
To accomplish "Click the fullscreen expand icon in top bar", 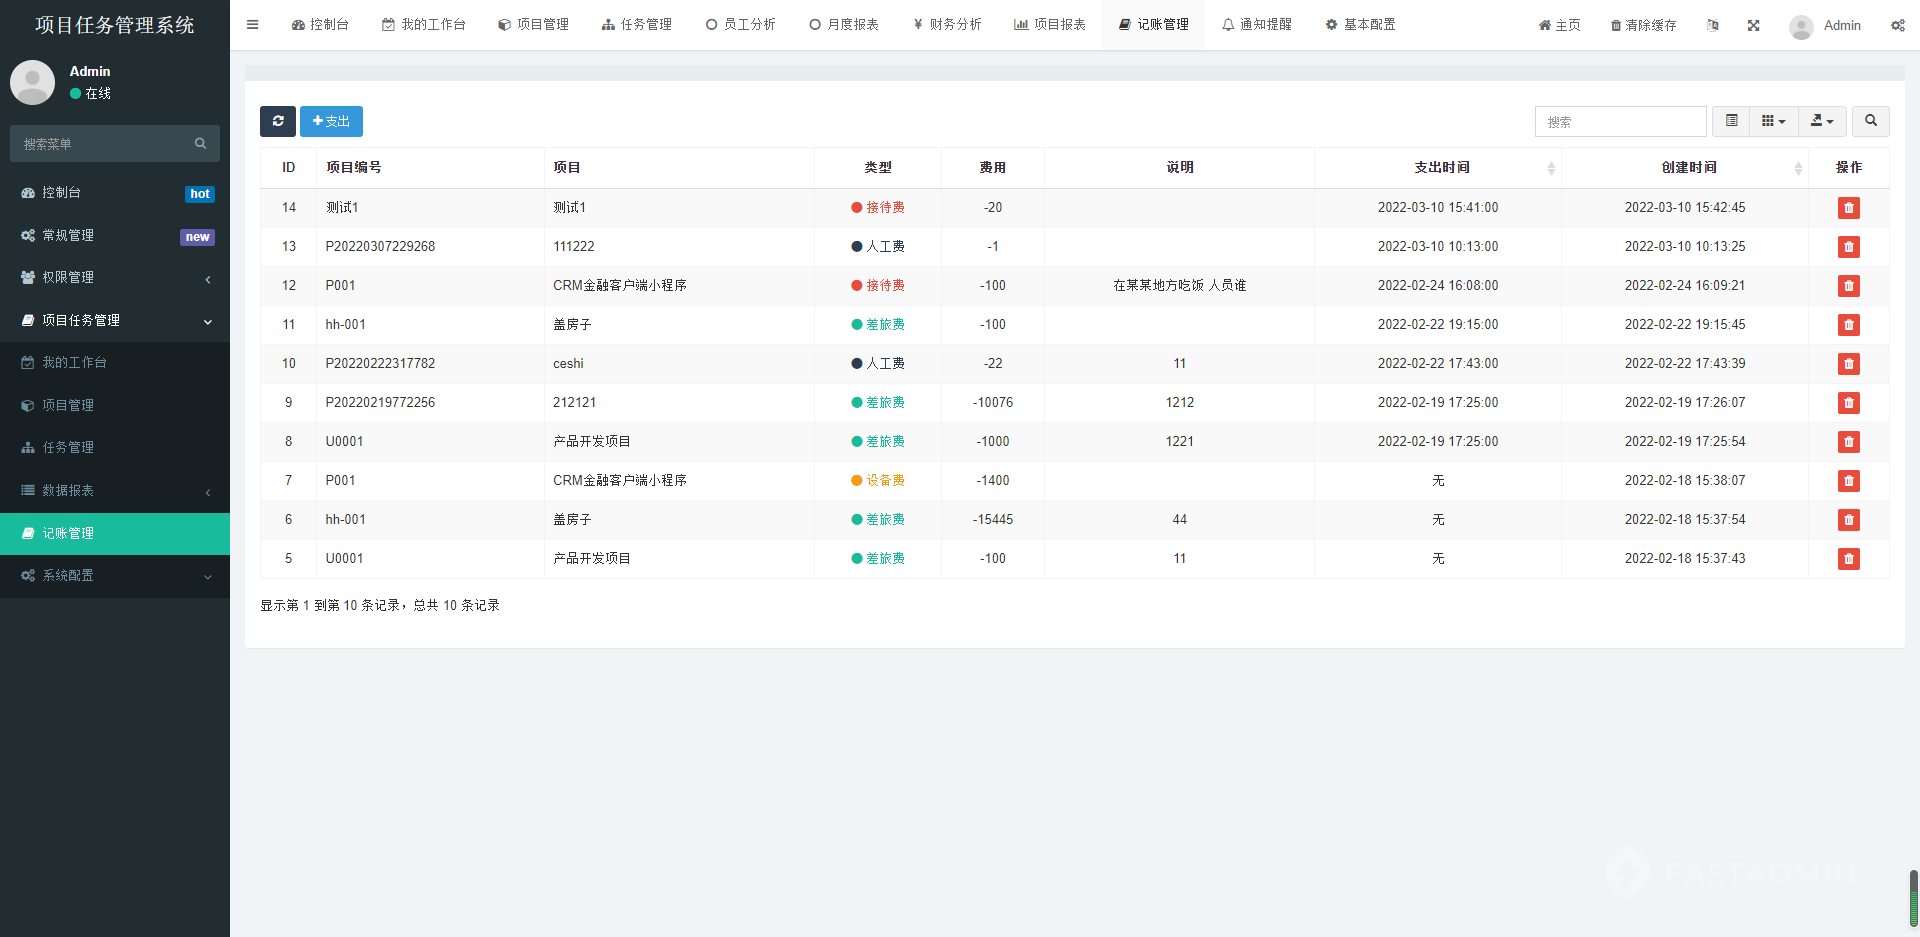I will 1753,24.
